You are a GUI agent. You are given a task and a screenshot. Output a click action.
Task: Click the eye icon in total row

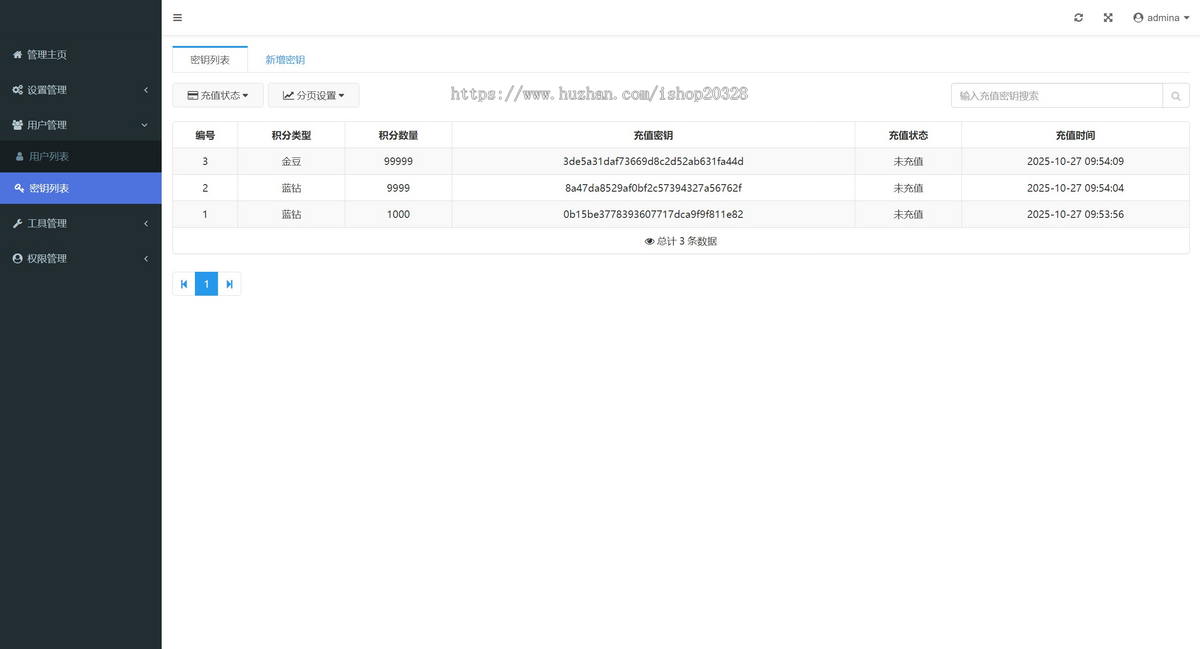click(650, 241)
